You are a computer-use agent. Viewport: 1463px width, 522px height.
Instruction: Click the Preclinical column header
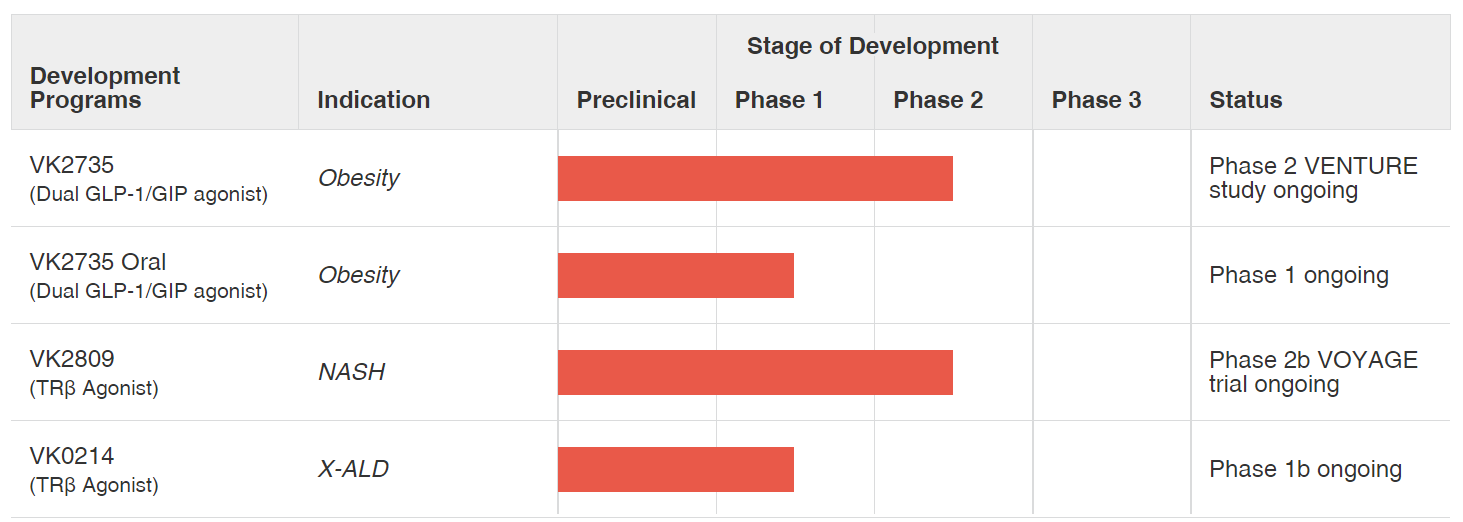coord(636,100)
